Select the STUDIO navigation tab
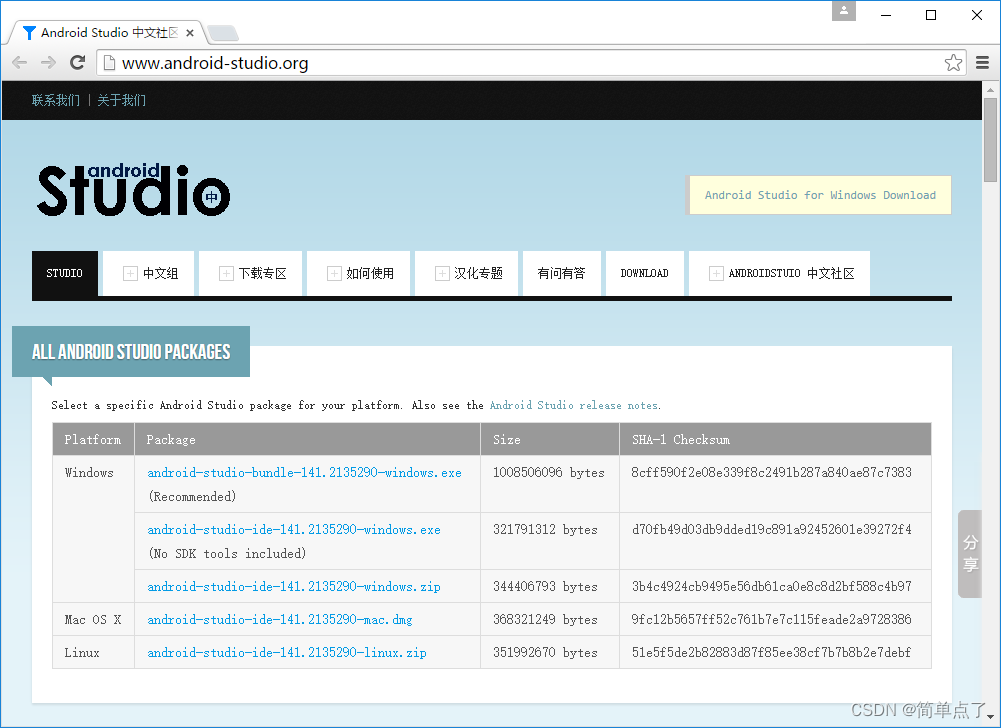 [x=64, y=273]
